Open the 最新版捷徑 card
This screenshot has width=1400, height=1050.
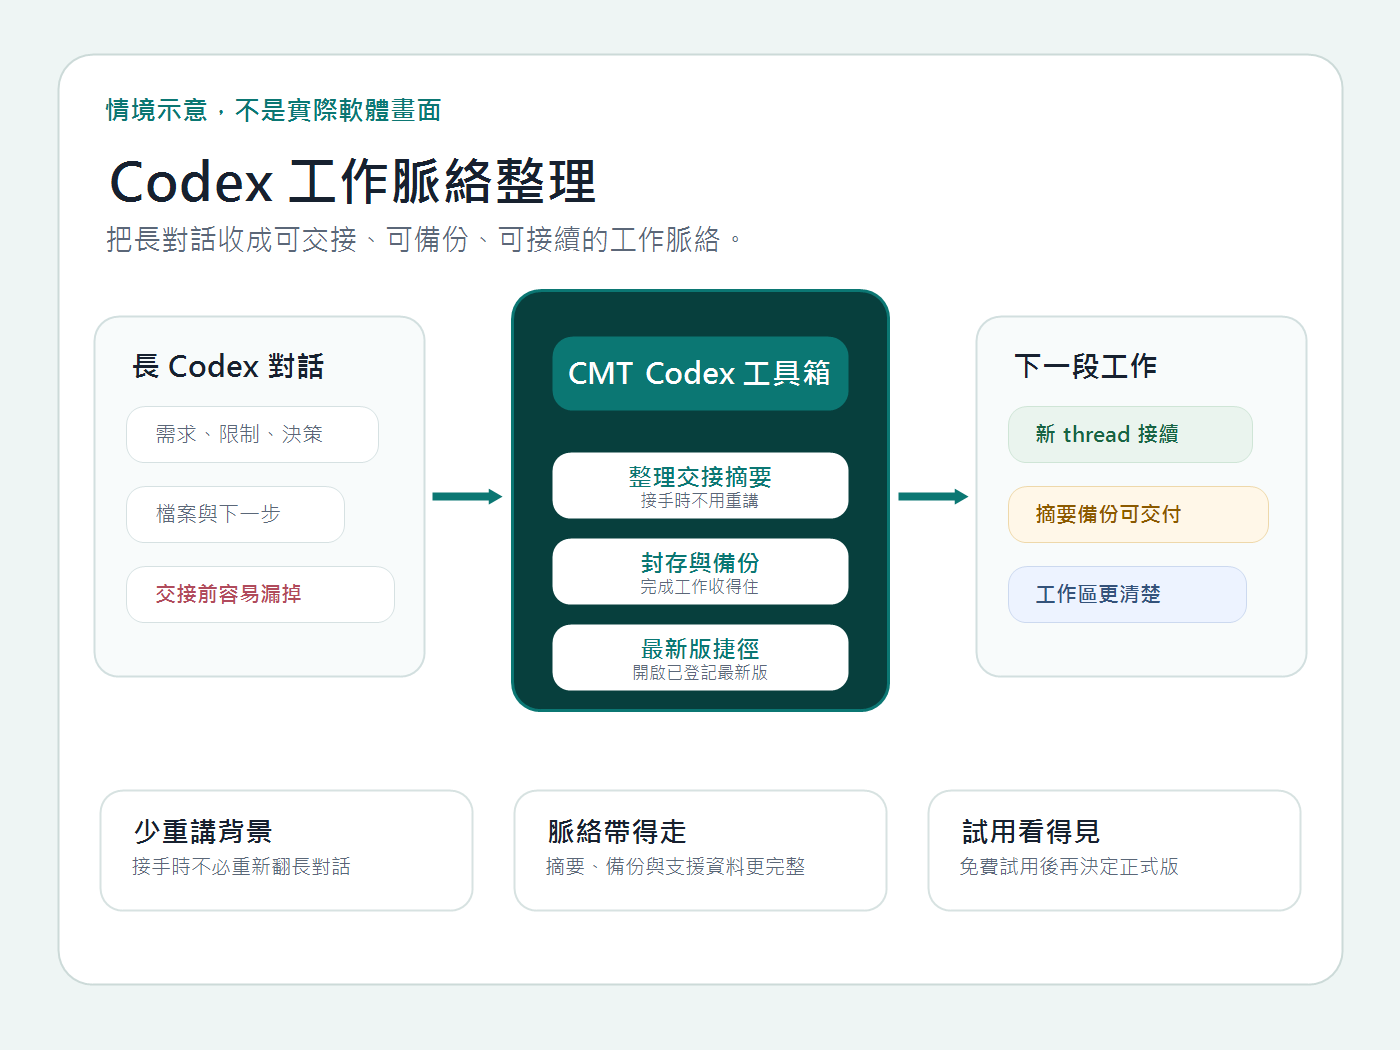(700, 657)
